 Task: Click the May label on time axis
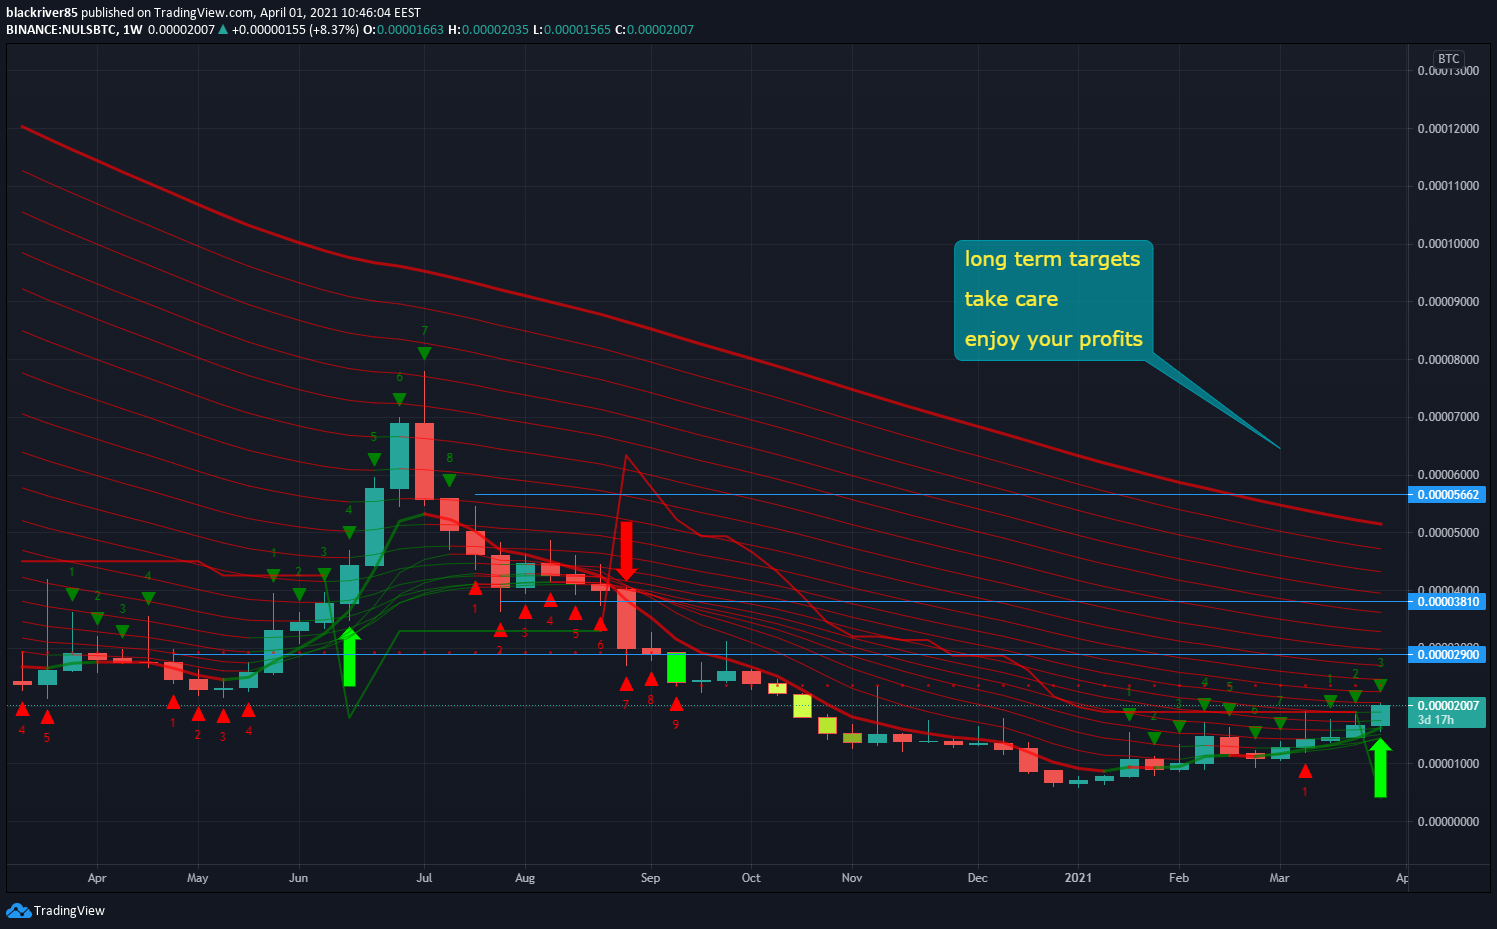pos(198,878)
